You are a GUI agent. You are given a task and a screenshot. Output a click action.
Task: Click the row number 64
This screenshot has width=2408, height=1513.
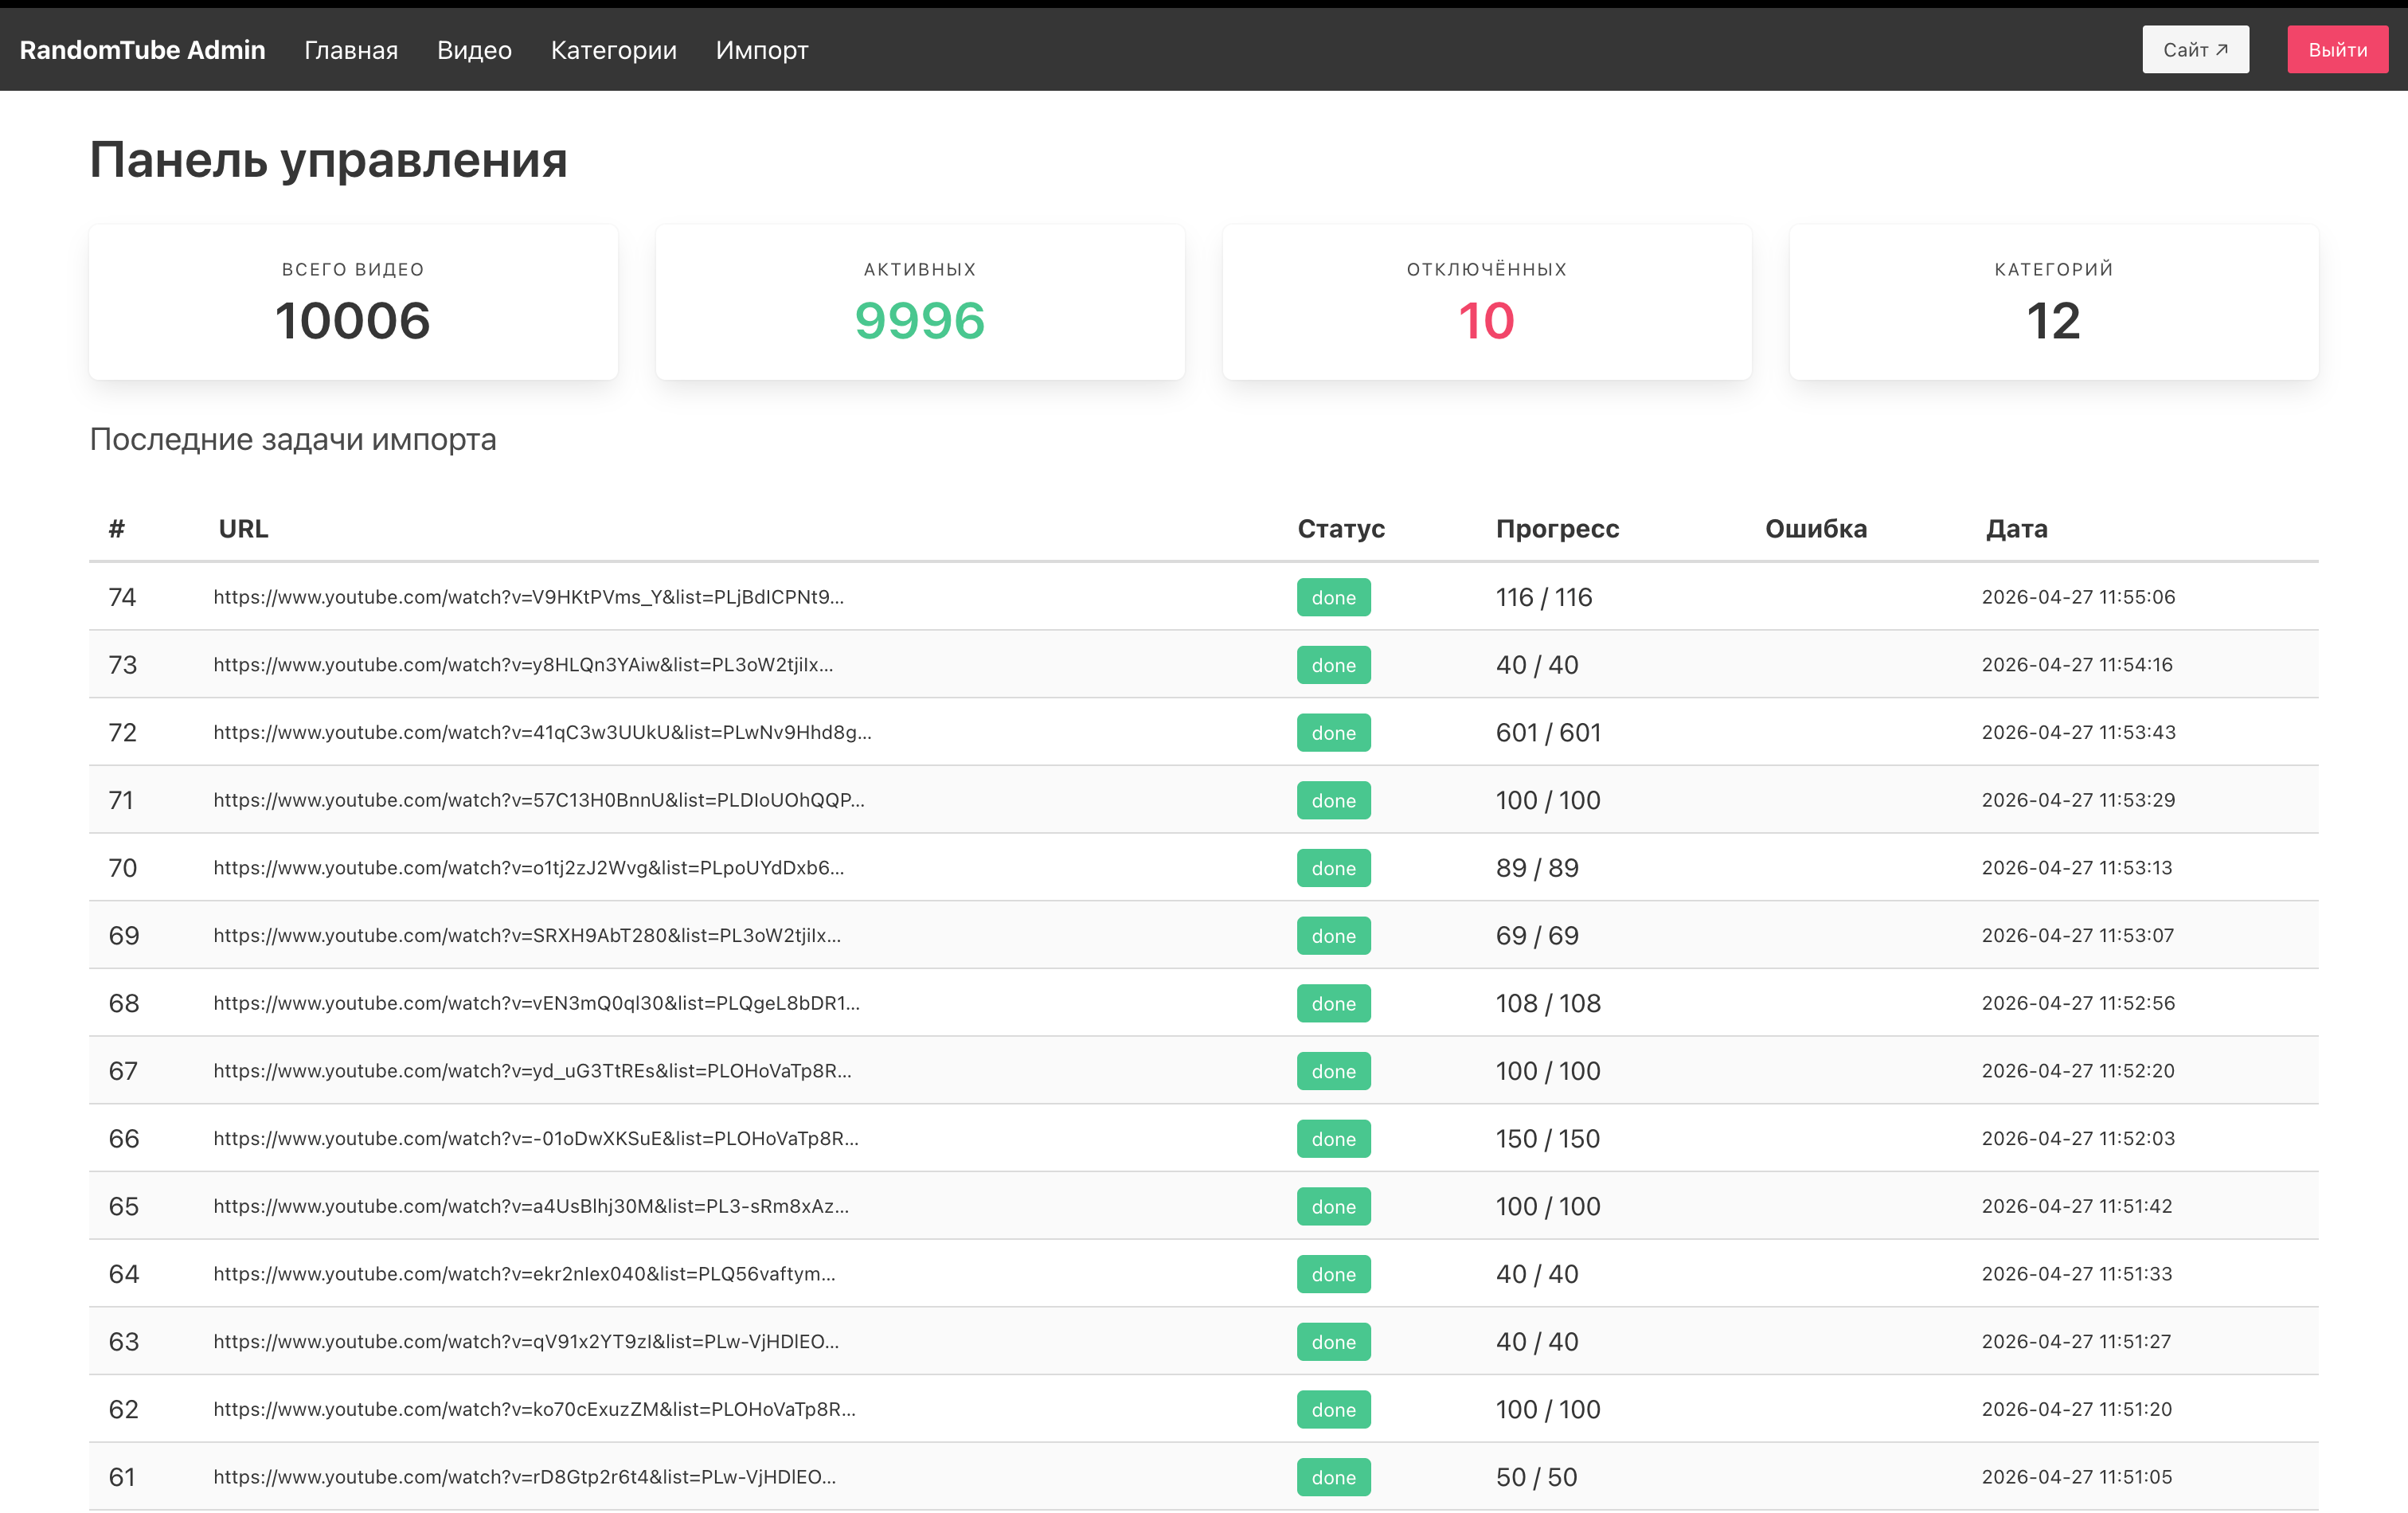pyautogui.click(x=123, y=1274)
